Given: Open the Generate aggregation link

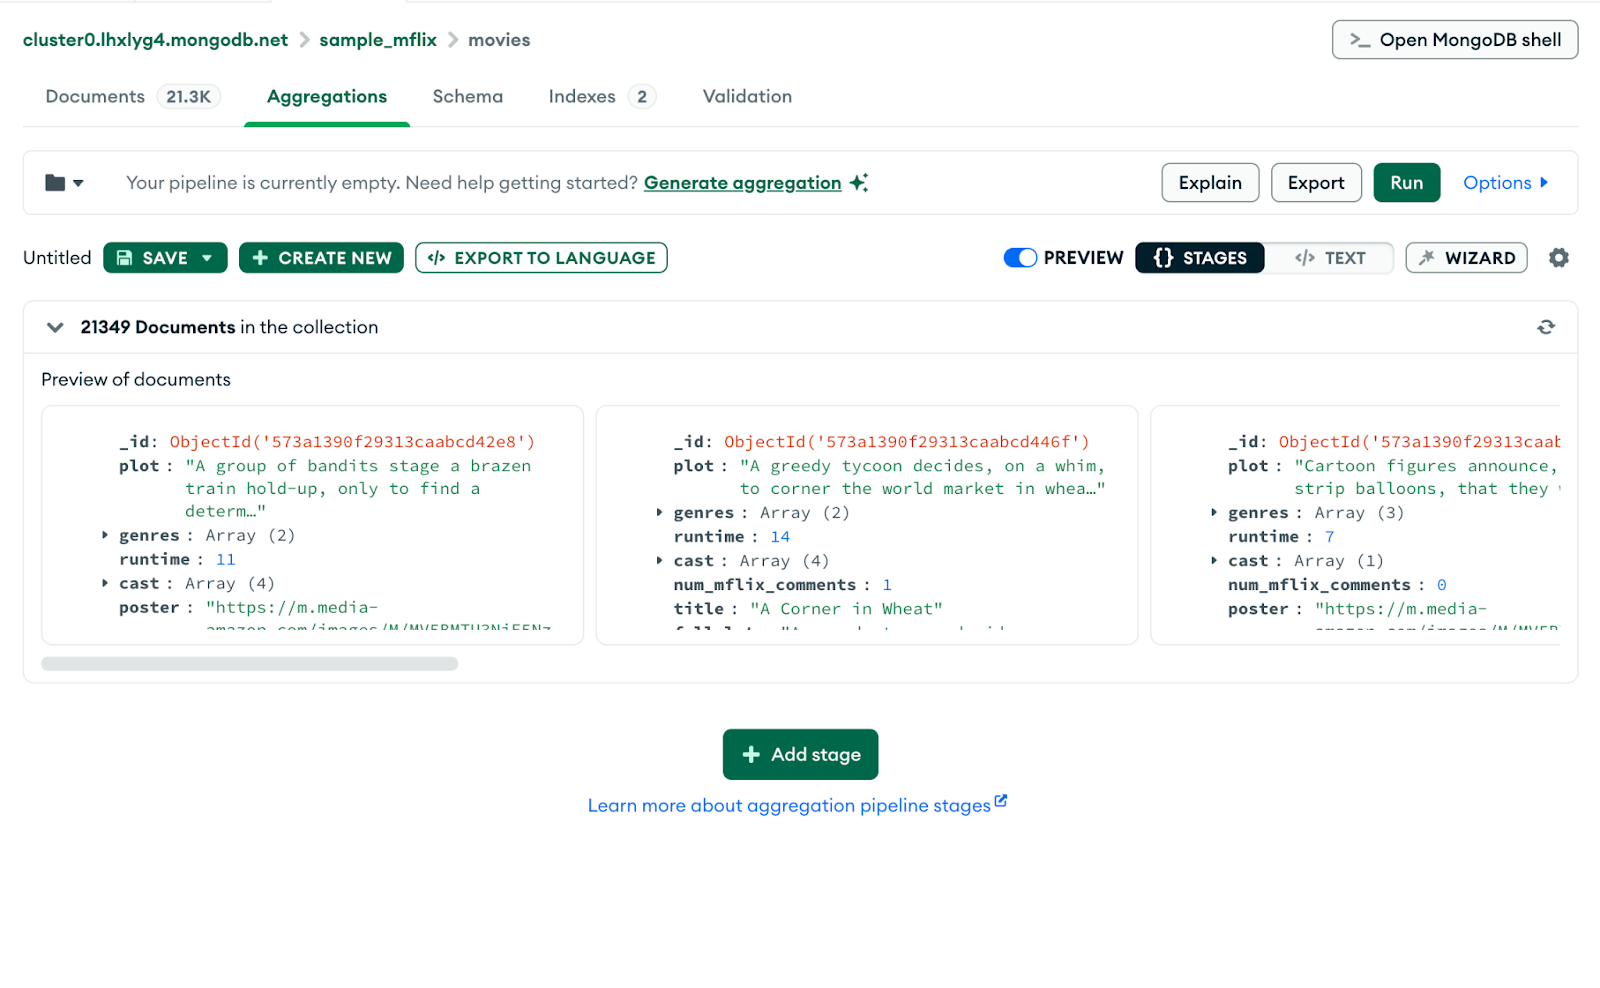Looking at the screenshot, I should [x=742, y=182].
